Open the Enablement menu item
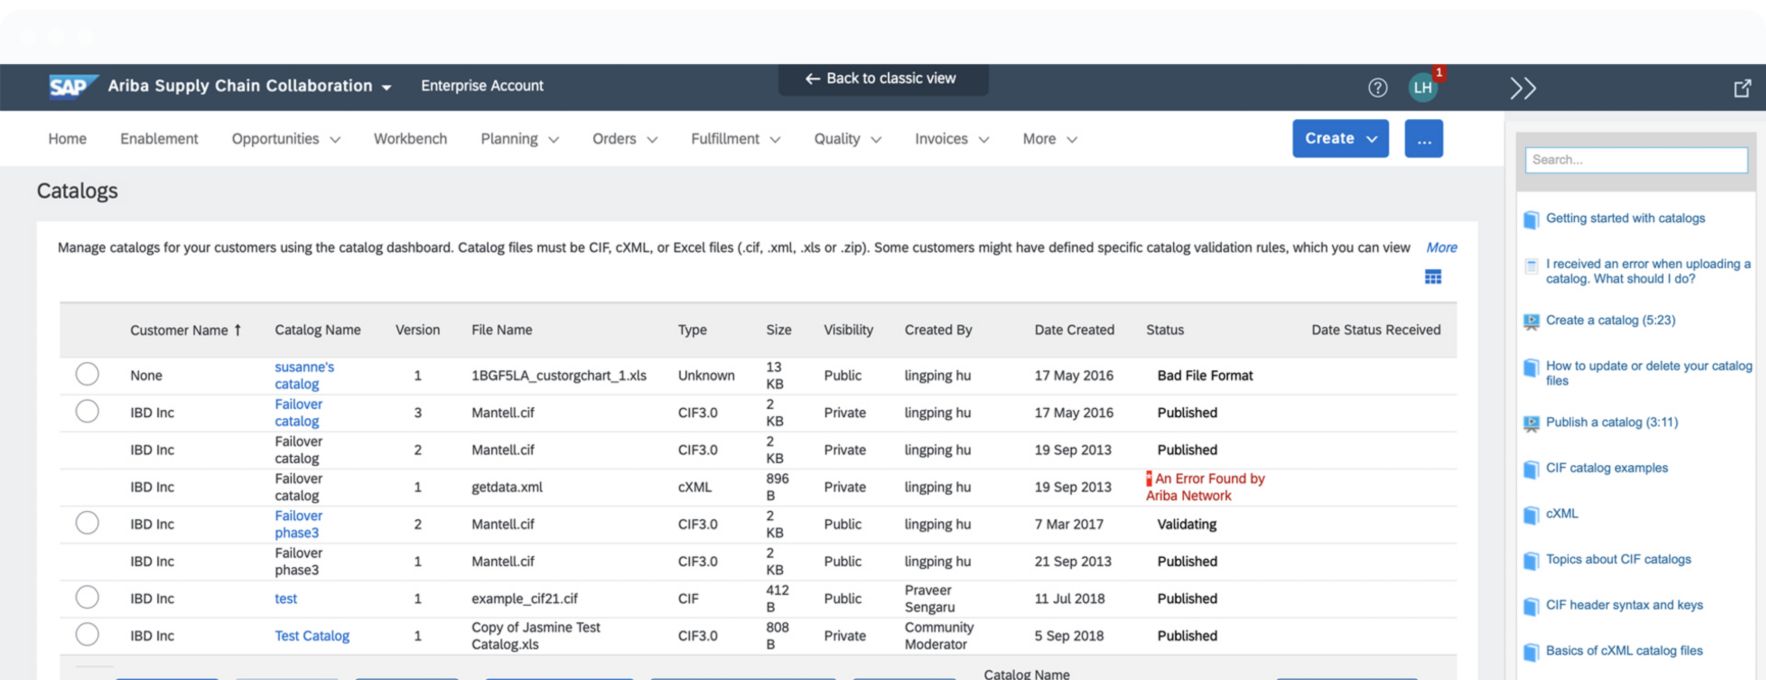This screenshot has width=1766, height=680. click(x=159, y=139)
